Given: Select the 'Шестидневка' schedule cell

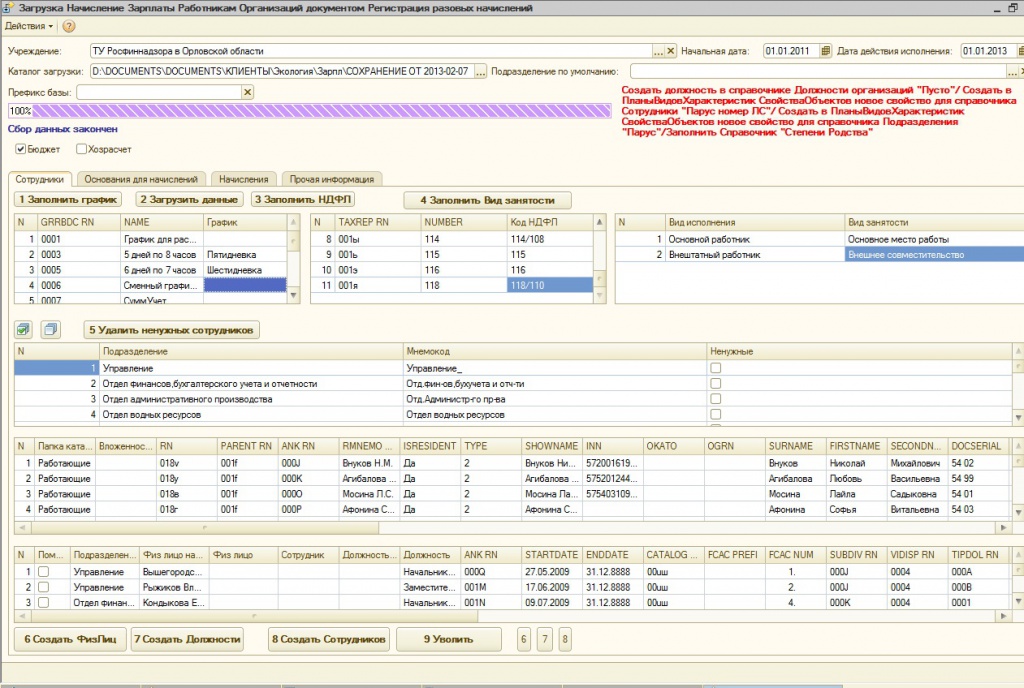Looking at the screenshot, I should (x=245, y=270).
